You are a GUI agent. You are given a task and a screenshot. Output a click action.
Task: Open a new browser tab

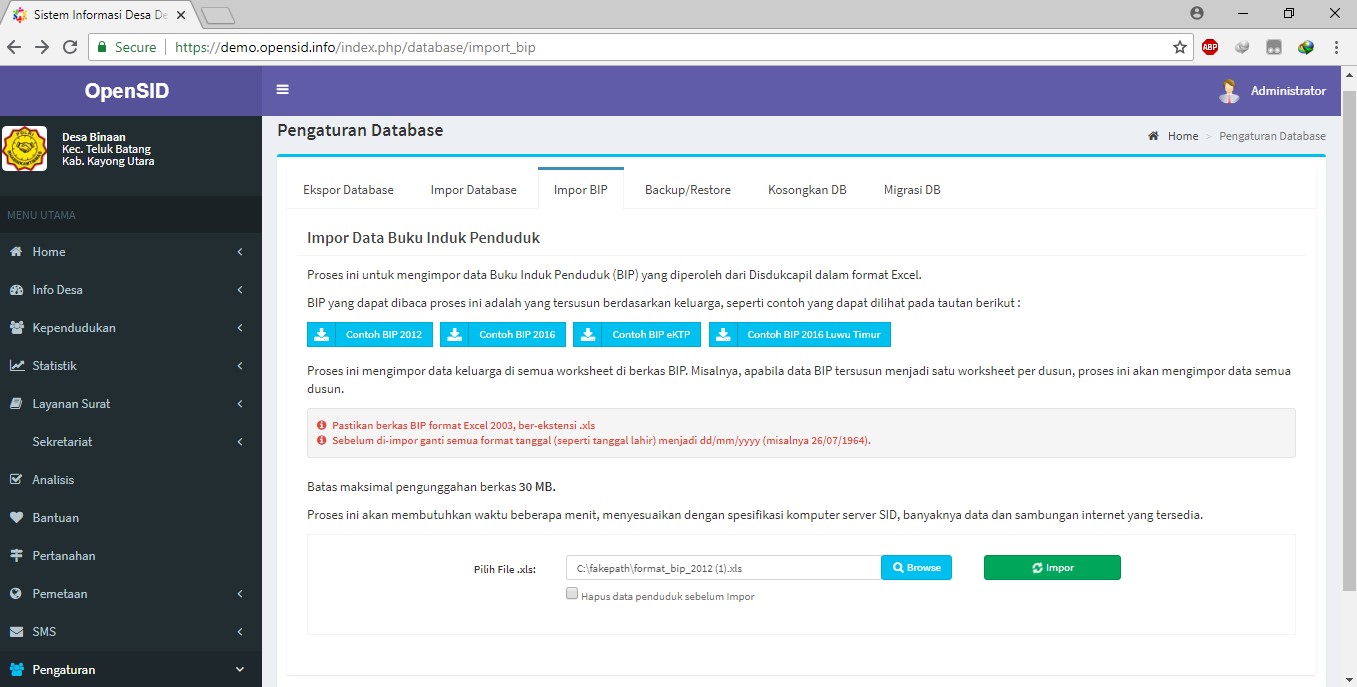pos(217,16)
